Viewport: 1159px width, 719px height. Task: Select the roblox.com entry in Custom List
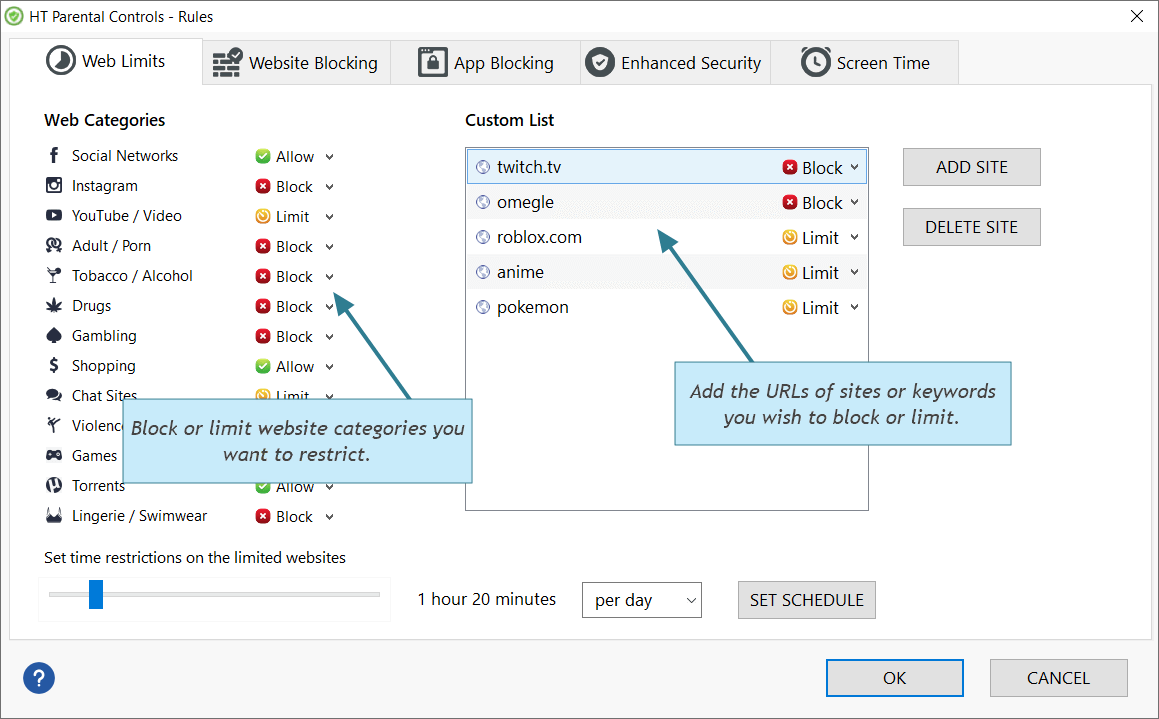point(667,237)
